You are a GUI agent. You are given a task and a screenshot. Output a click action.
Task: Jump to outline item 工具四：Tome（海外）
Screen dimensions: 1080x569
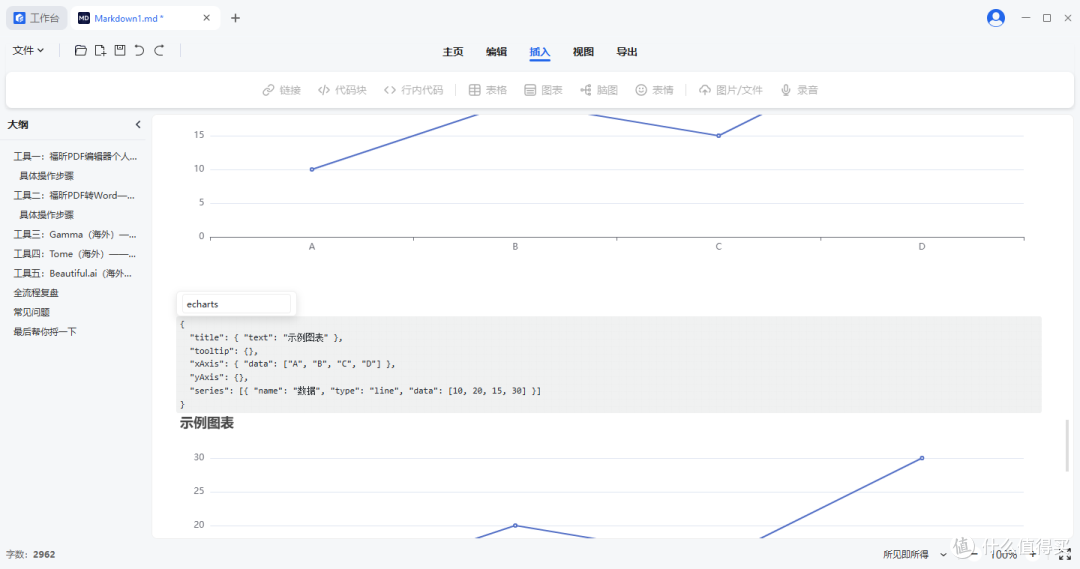pyautogui.click(x=74, y=254)
